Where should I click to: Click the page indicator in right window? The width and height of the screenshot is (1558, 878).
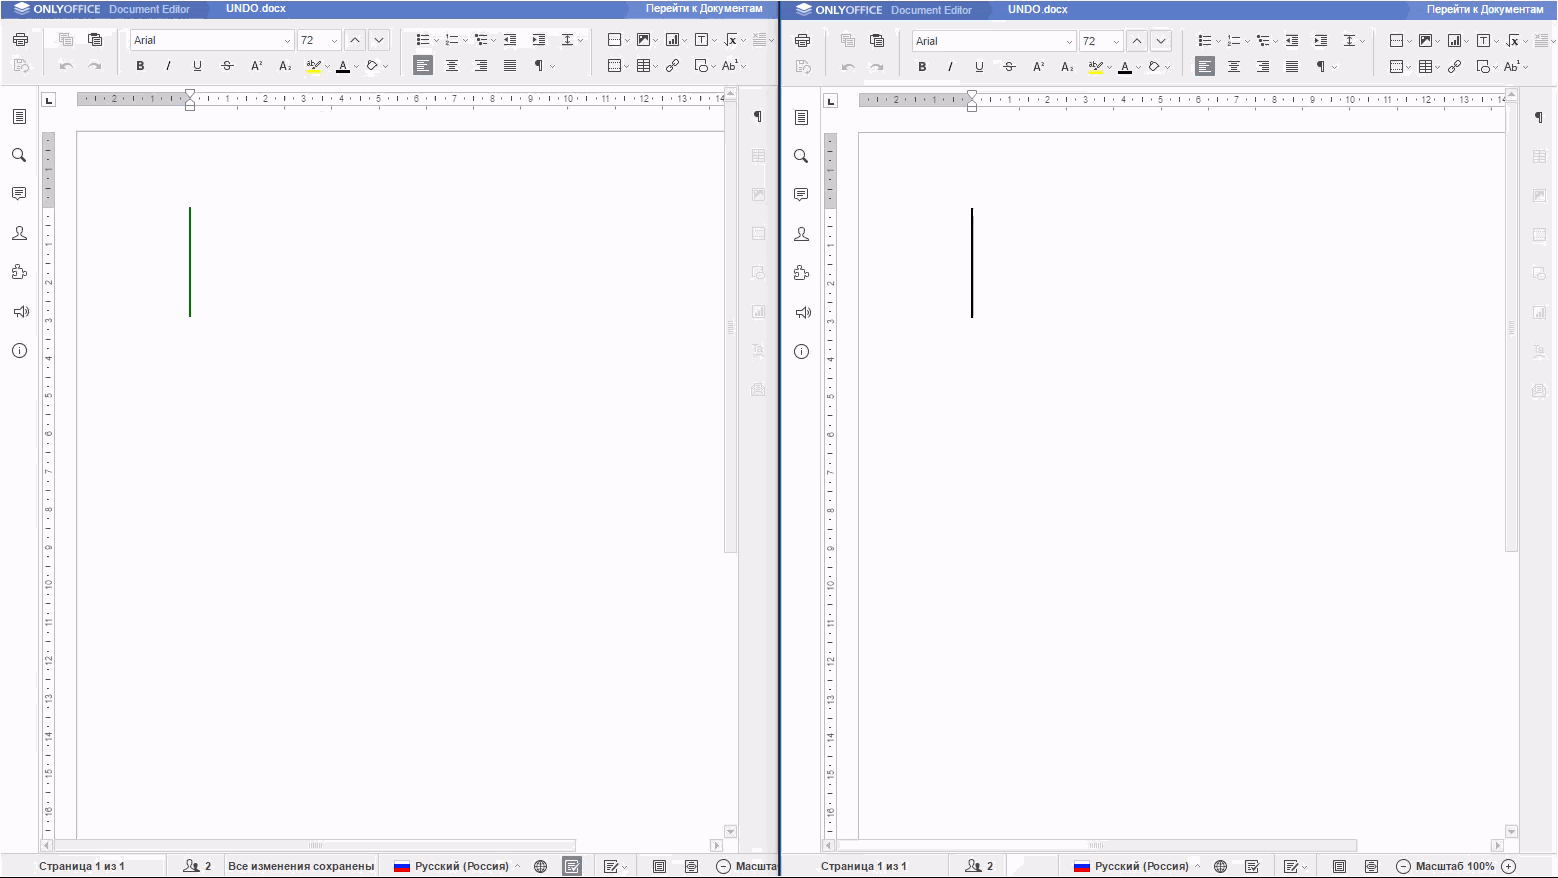click(864, 866)
